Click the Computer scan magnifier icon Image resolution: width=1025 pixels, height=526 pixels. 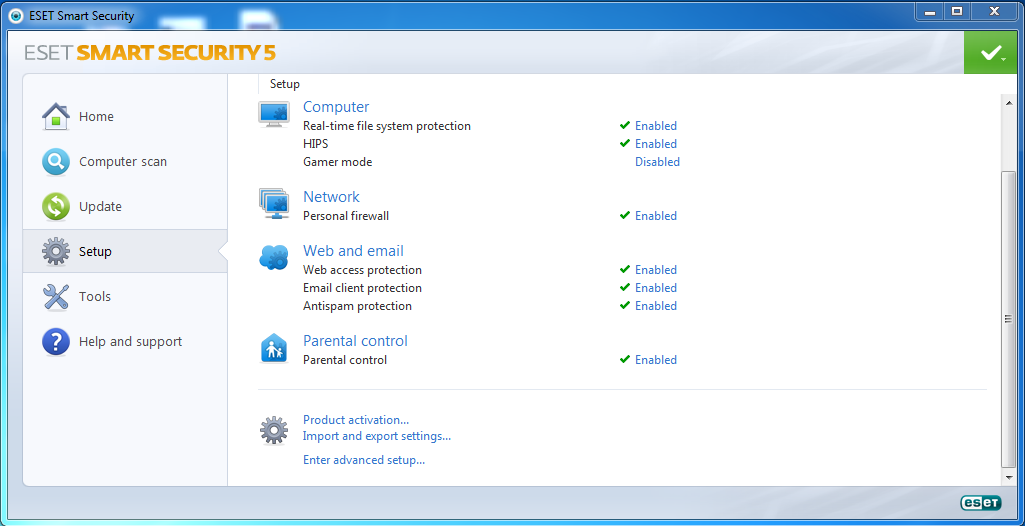click(56, 161)
